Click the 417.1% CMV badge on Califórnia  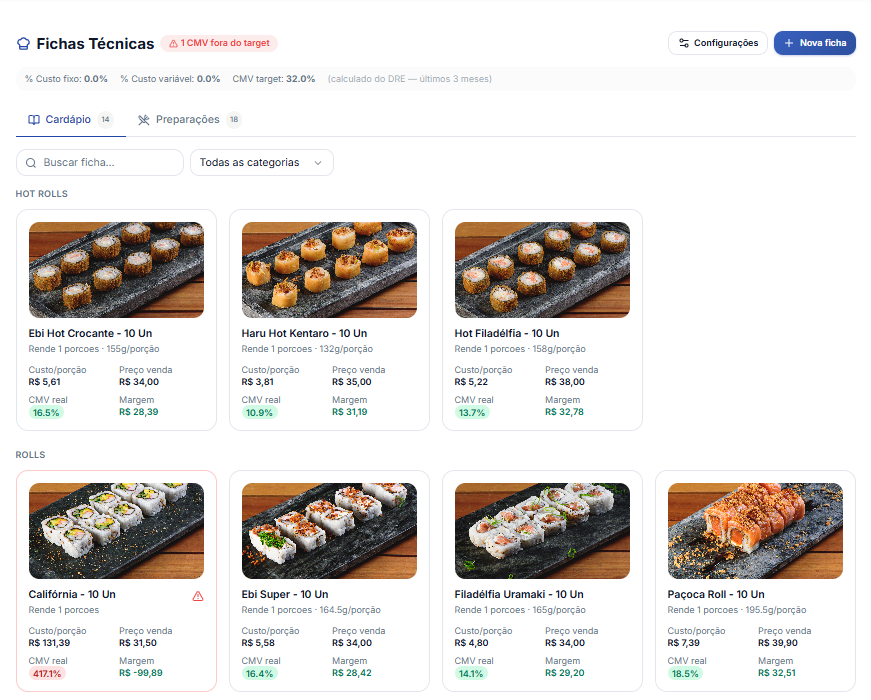click(47, 673)
